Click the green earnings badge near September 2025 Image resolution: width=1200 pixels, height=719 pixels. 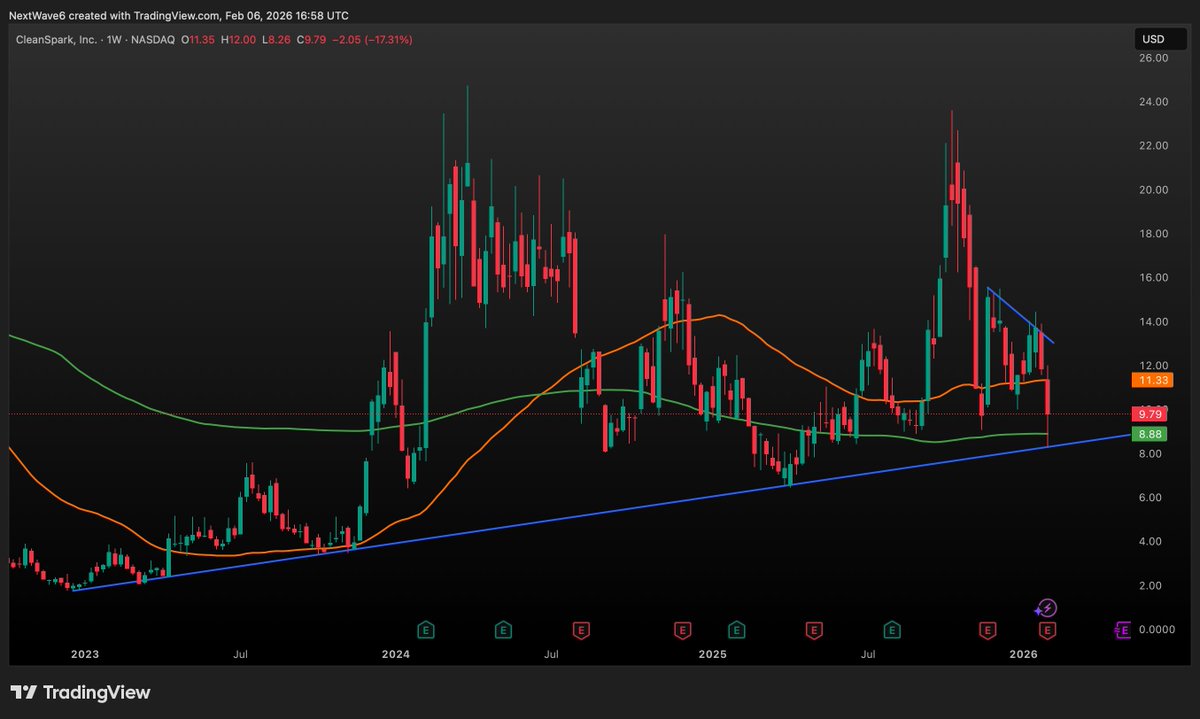[892, 631]
